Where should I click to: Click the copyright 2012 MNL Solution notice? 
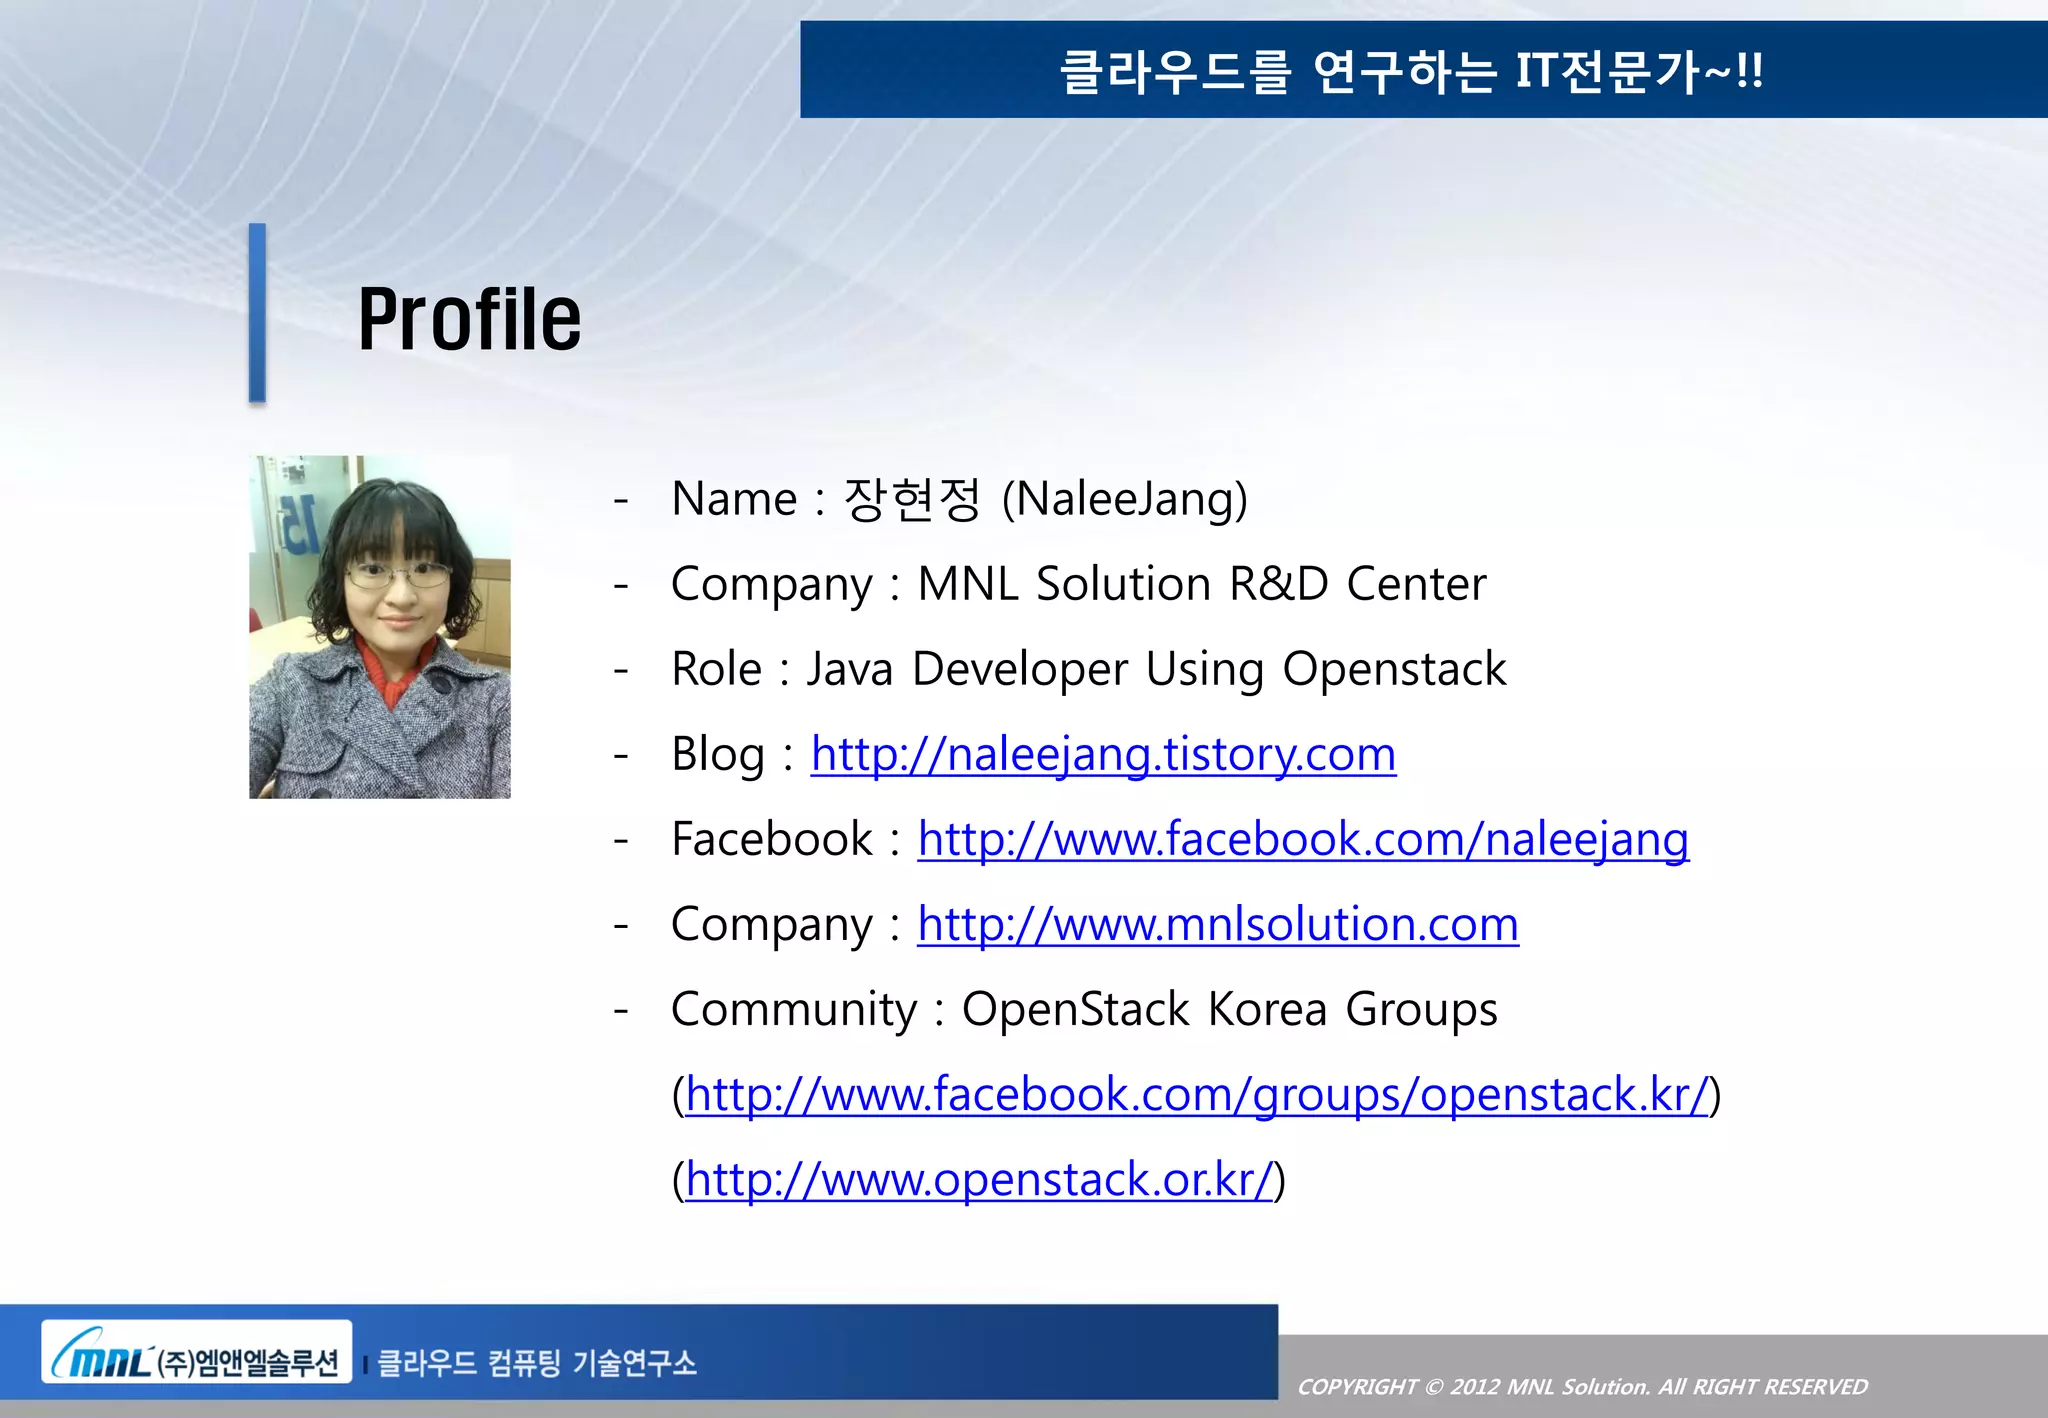point(1581,1387)
